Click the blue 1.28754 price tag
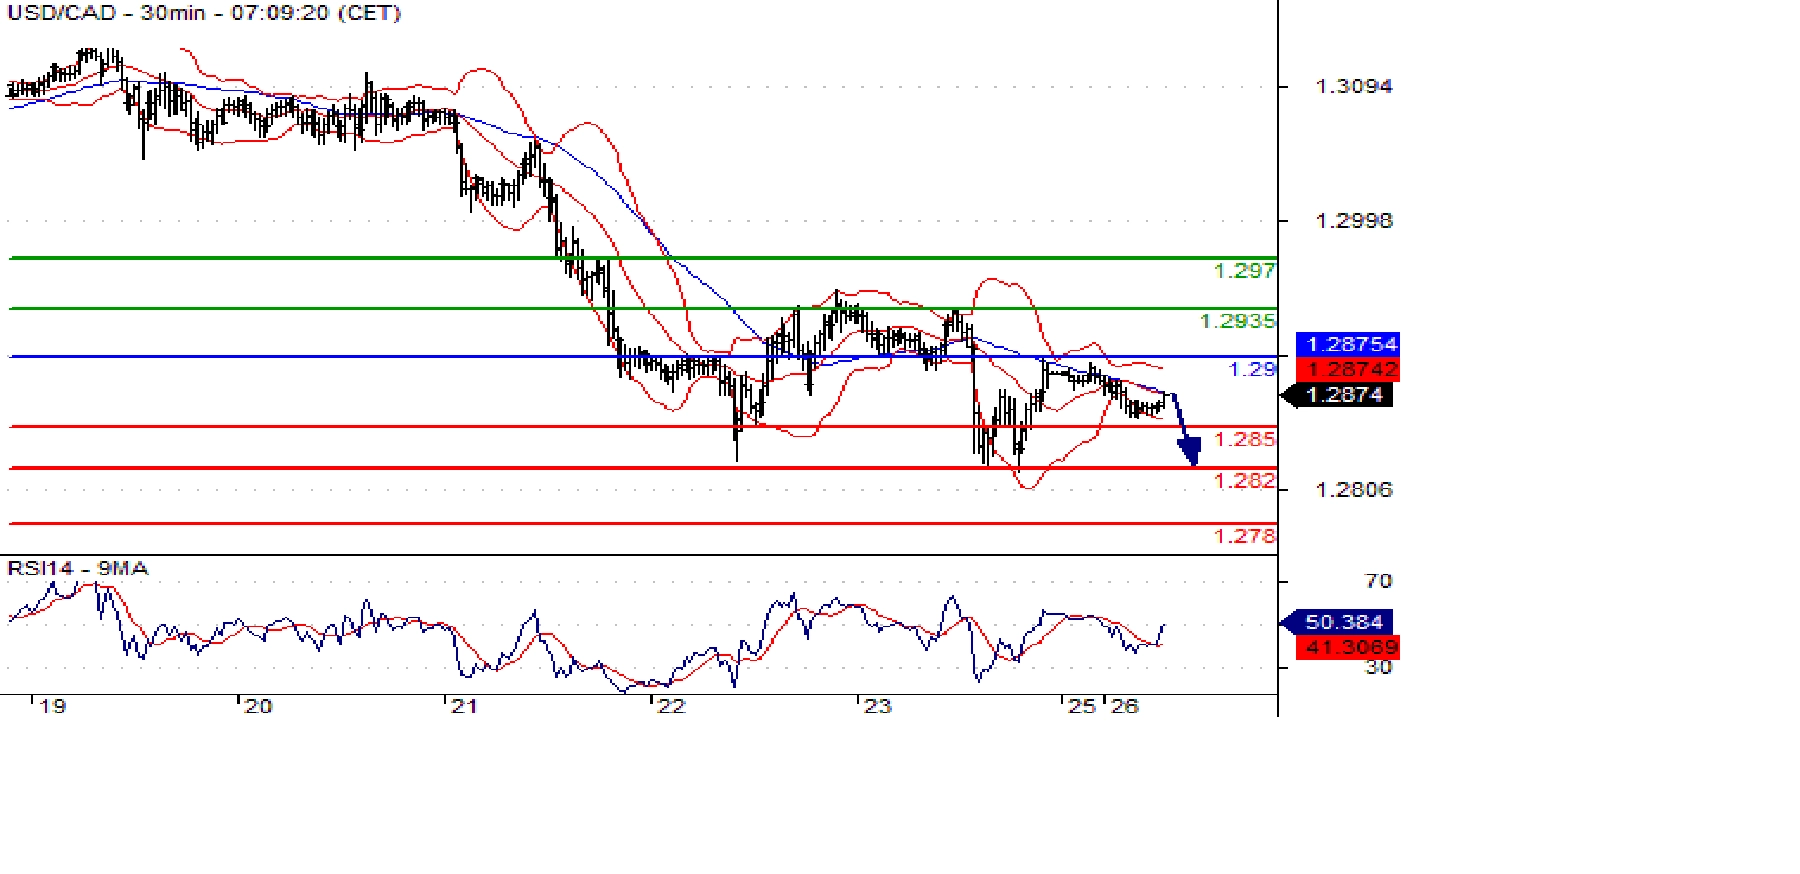The width and height of the screenshot is (1800, 874). 1348,344
